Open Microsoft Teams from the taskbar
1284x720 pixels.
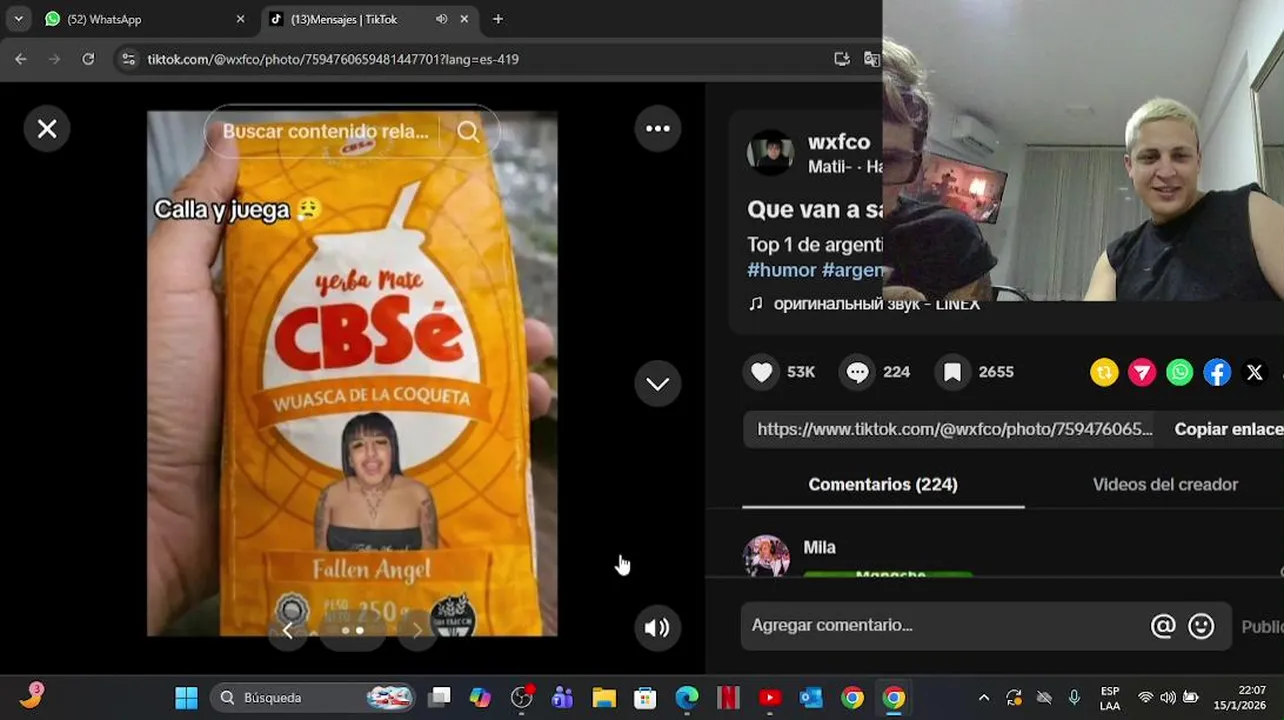pos(562,698)
